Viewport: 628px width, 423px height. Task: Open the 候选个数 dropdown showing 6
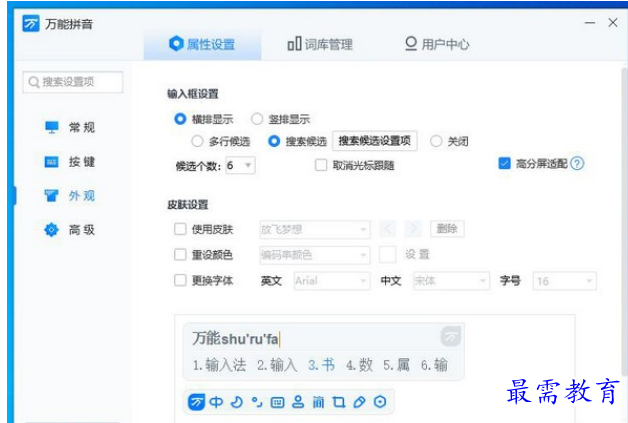240,165
